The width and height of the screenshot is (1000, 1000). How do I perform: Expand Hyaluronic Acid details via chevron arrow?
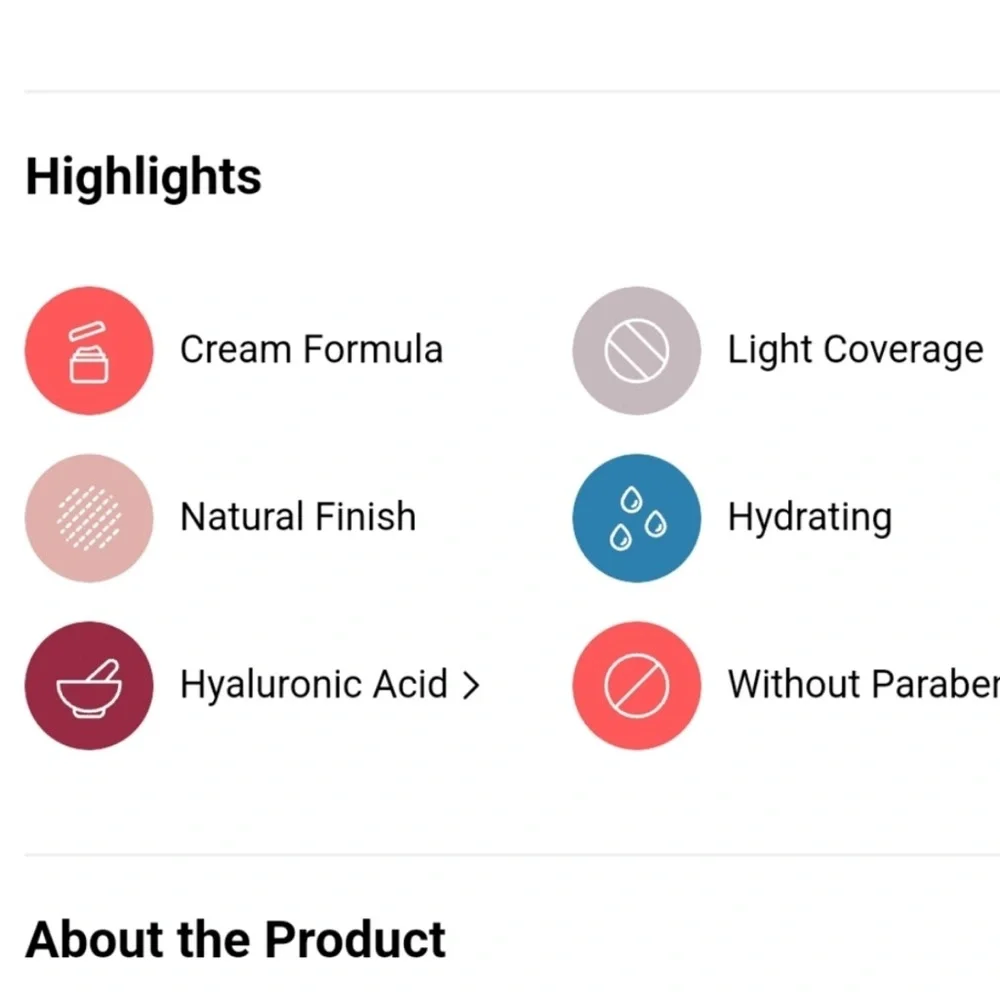471,686
